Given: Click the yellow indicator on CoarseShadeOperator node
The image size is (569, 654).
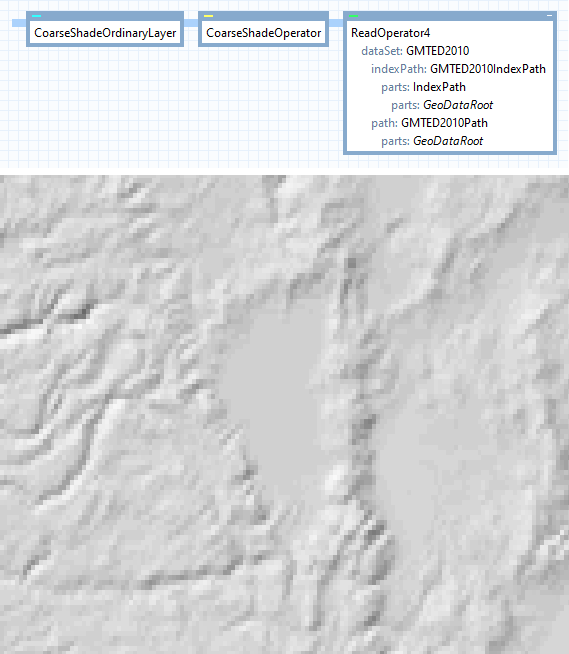Looking at the screenshot, I should click(208, 16).
